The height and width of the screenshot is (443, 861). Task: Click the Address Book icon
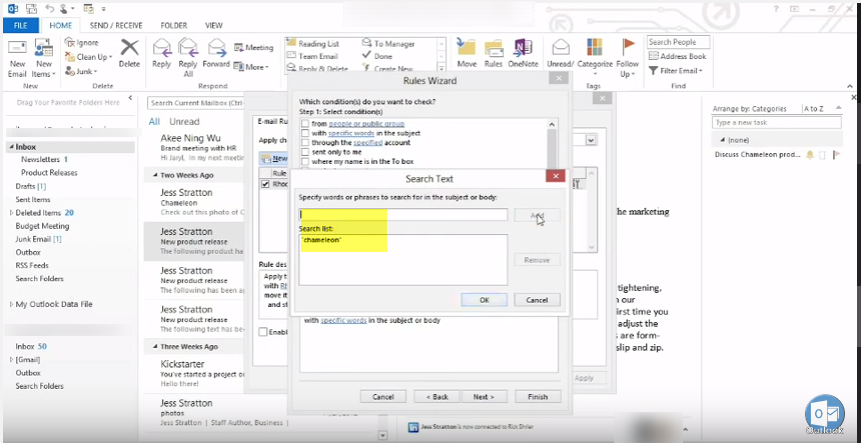[x=653, y=56]
